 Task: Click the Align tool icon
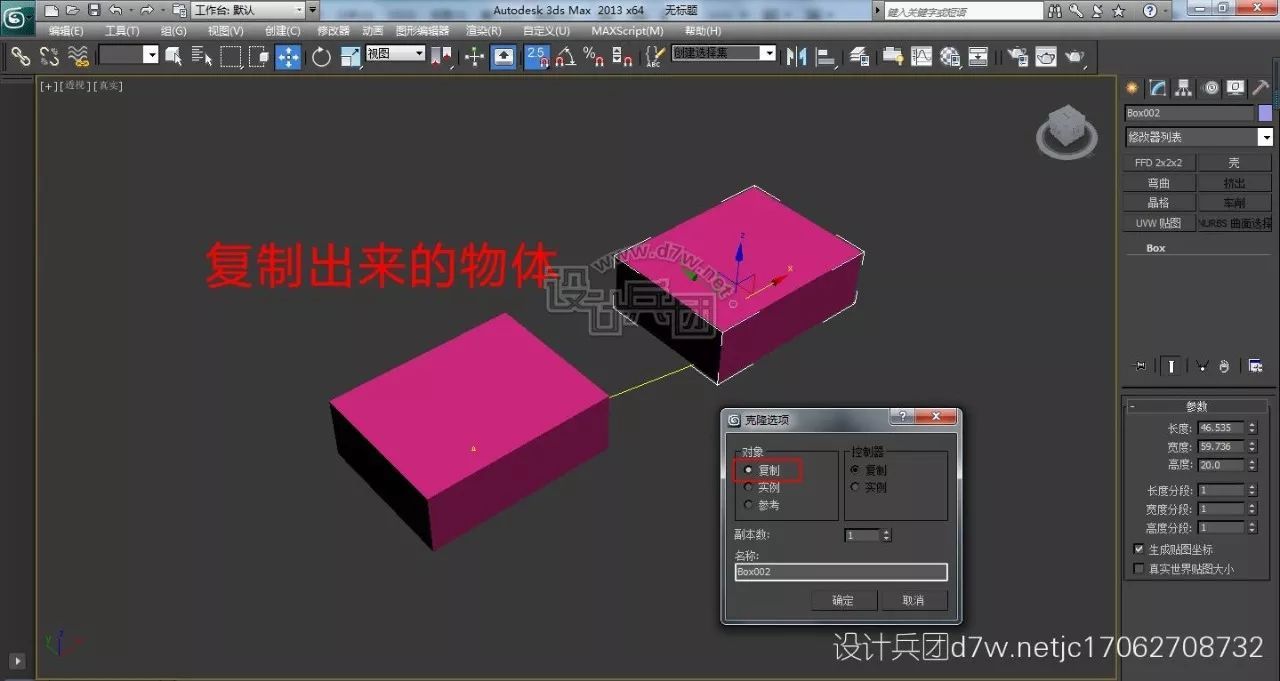[826, 56]
